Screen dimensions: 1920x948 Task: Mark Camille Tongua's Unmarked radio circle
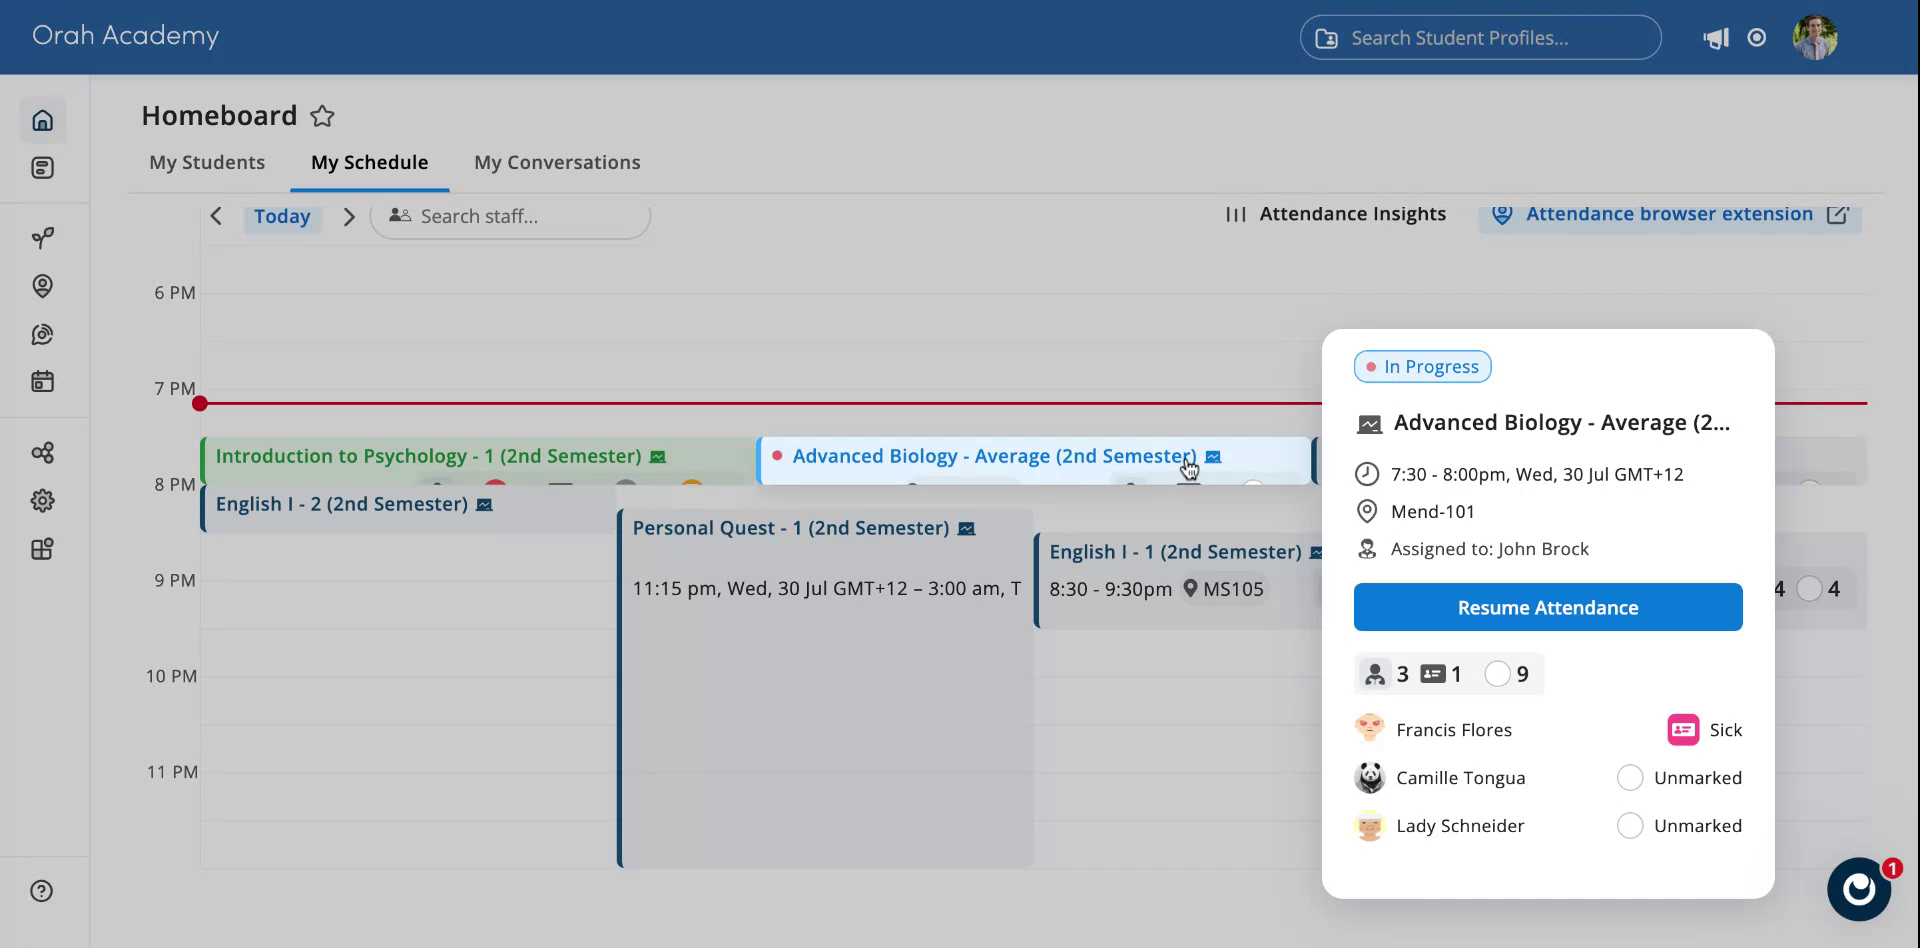(1630, 778)
